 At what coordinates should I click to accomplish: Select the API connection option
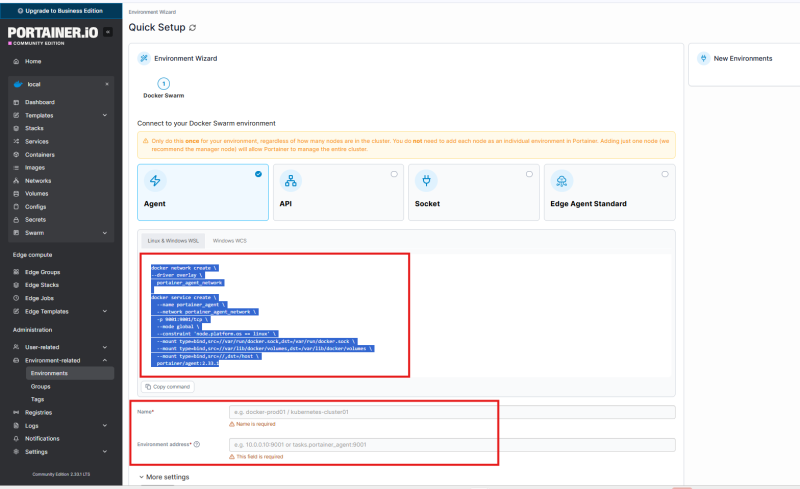(338, 192)
